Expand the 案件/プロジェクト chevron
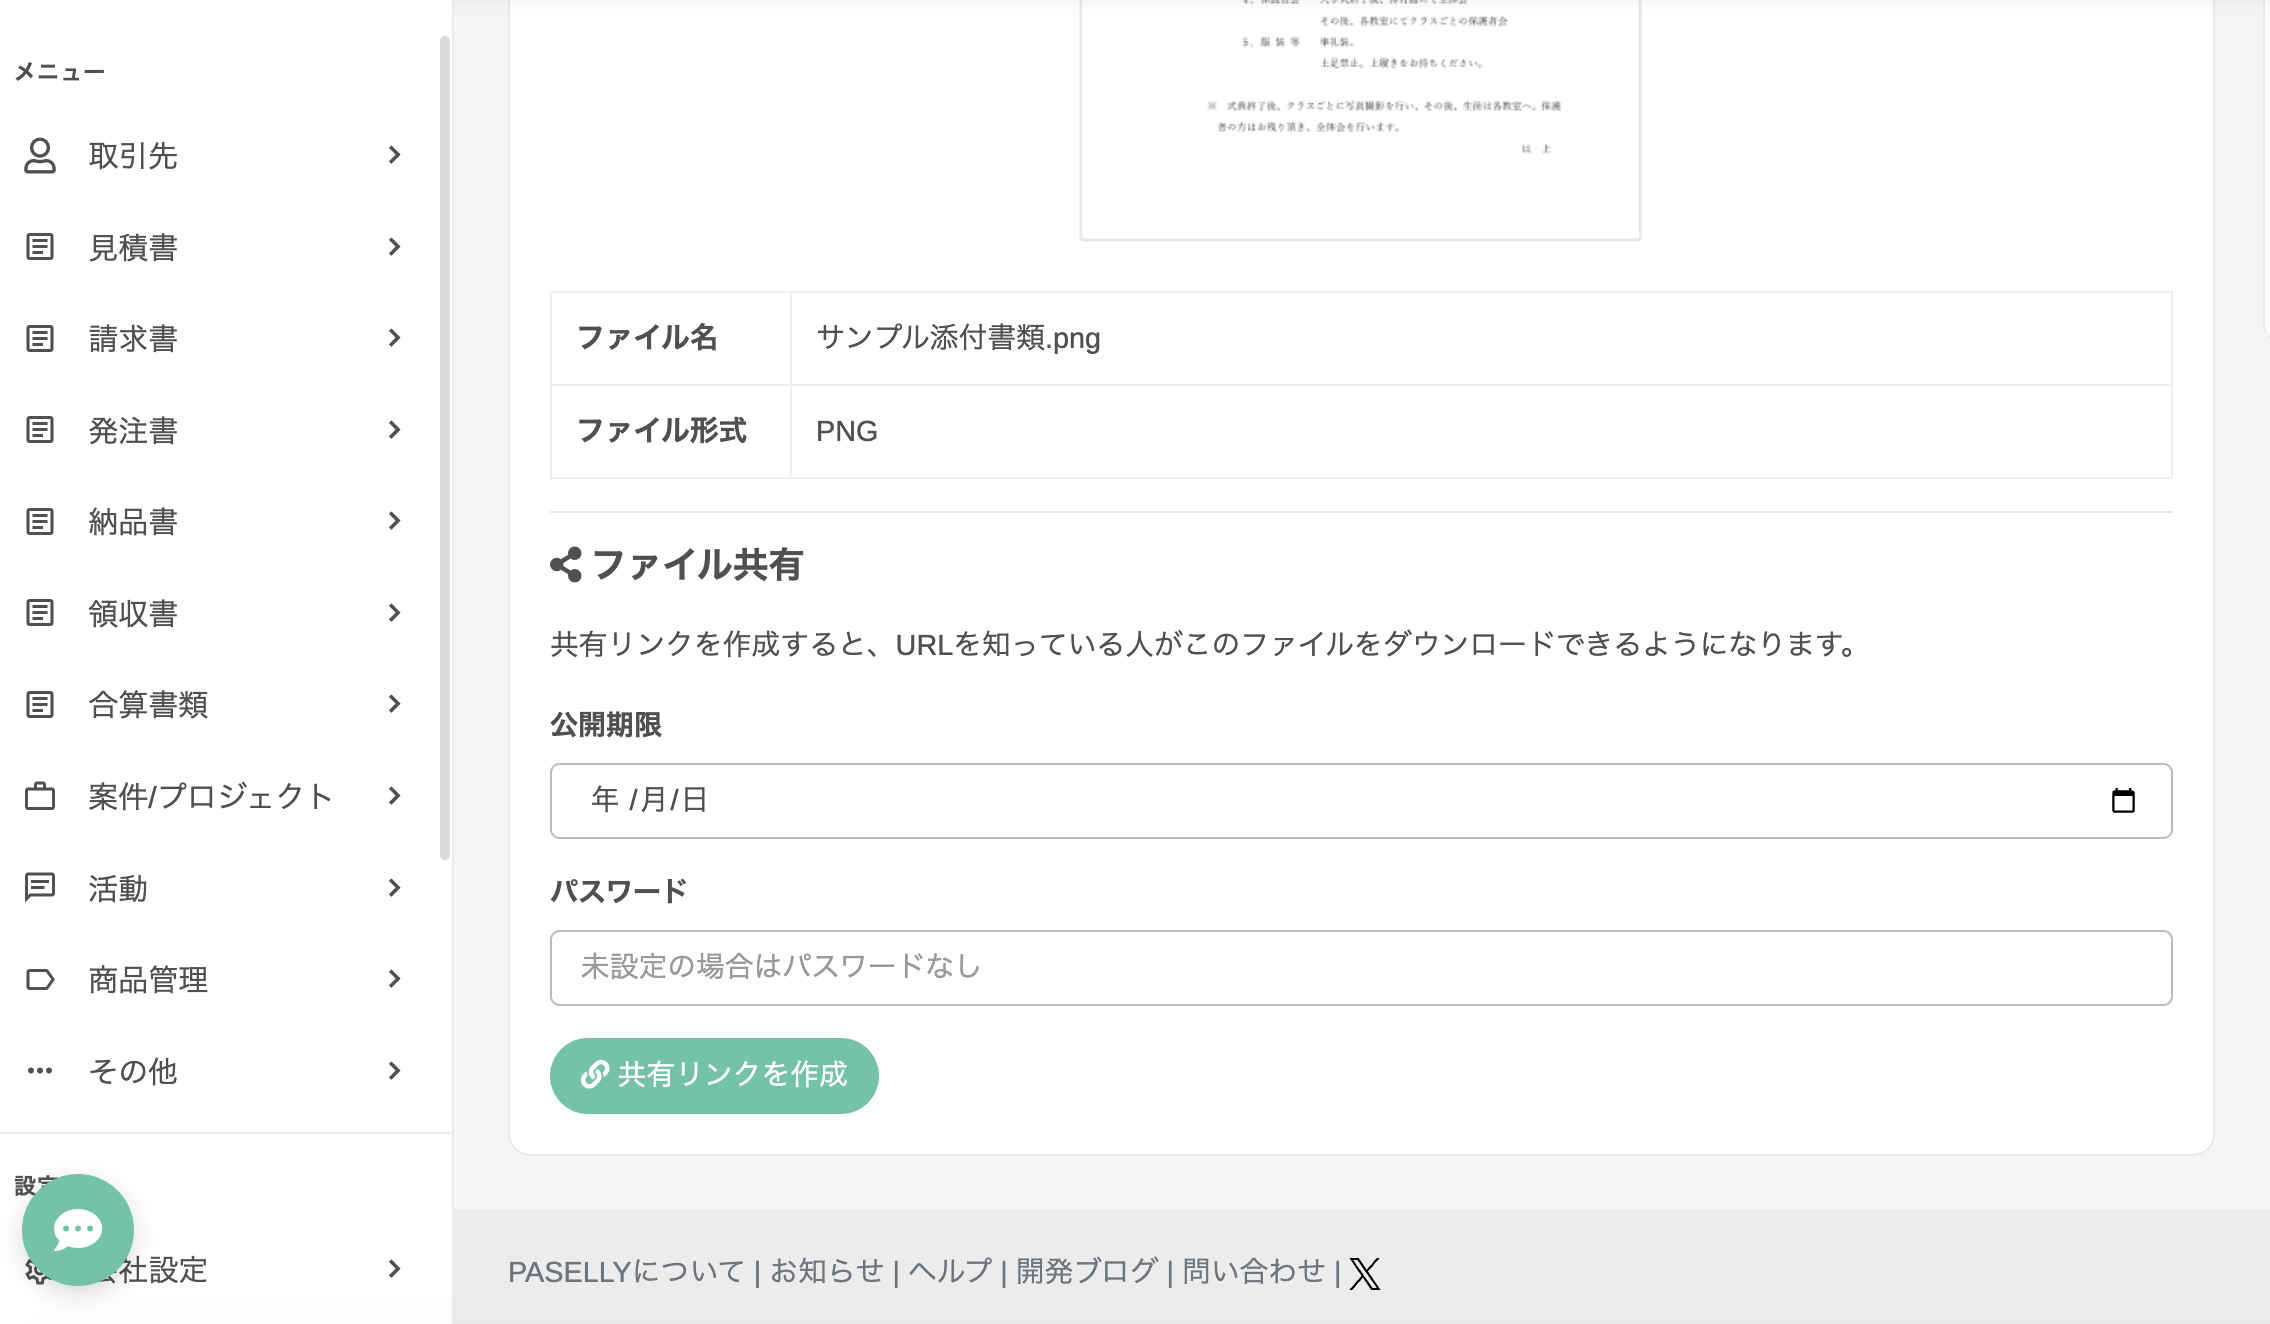Screen dimensions: 2270x1324 (395, 796)
